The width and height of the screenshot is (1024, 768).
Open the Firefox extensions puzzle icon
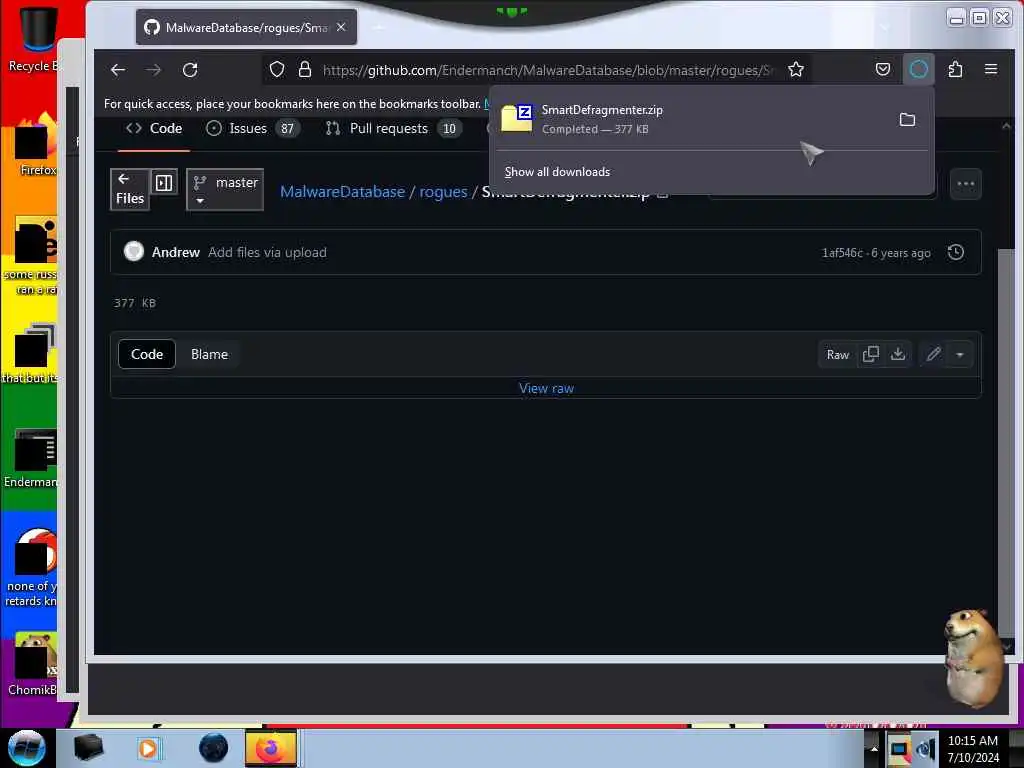click(x=955, y=69)
